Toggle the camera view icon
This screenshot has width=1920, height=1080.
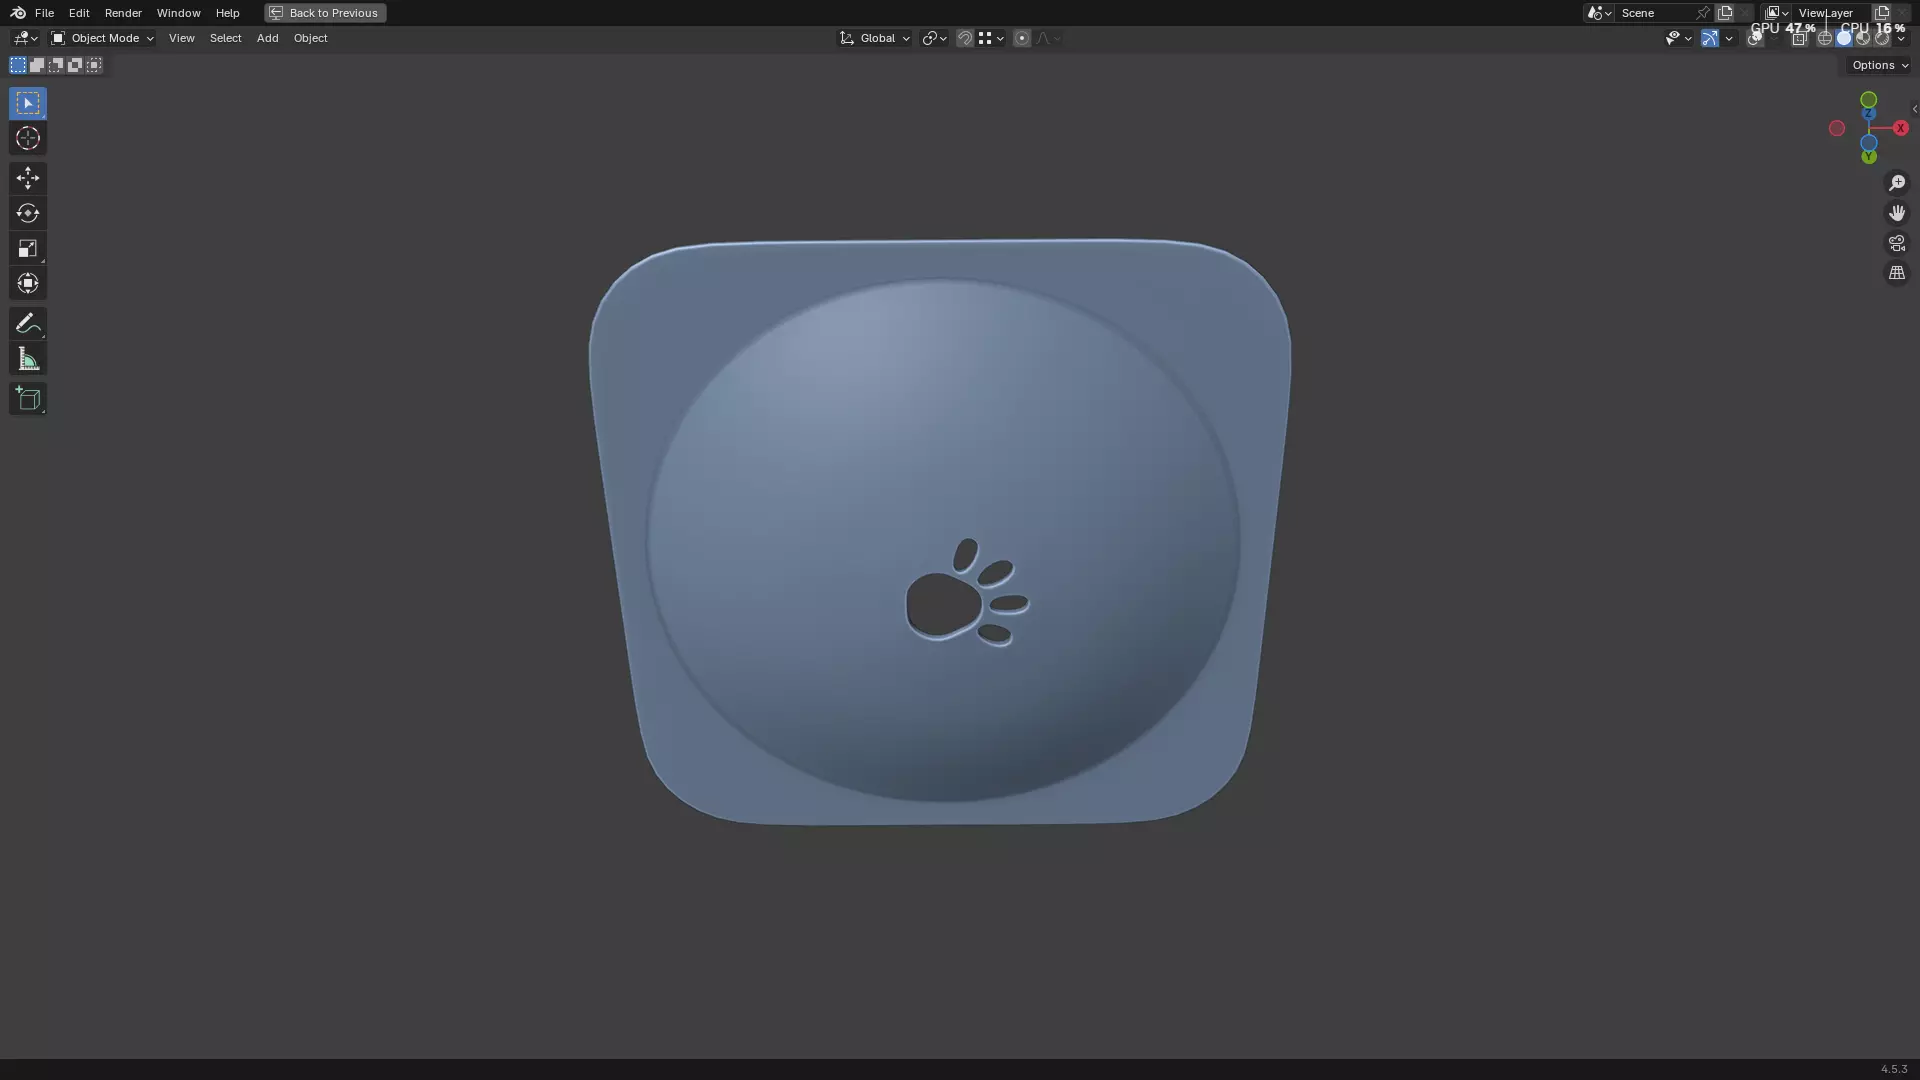pyautogui.click(x=1897, y=243)
